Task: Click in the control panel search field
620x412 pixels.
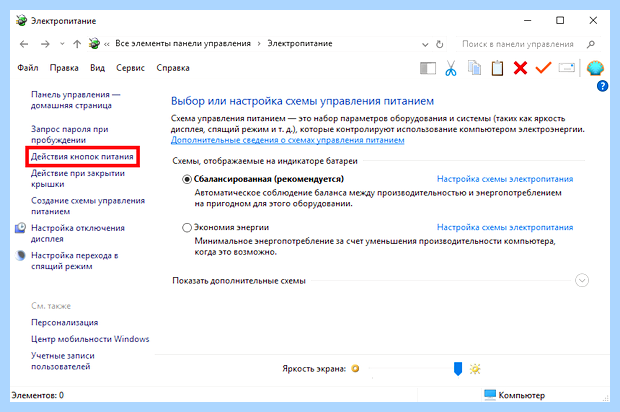Action: 518,44
